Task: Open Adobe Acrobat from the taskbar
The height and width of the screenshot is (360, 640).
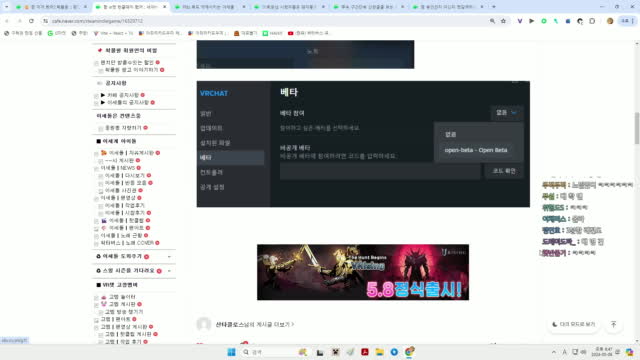Action: [x=364, y=352]
